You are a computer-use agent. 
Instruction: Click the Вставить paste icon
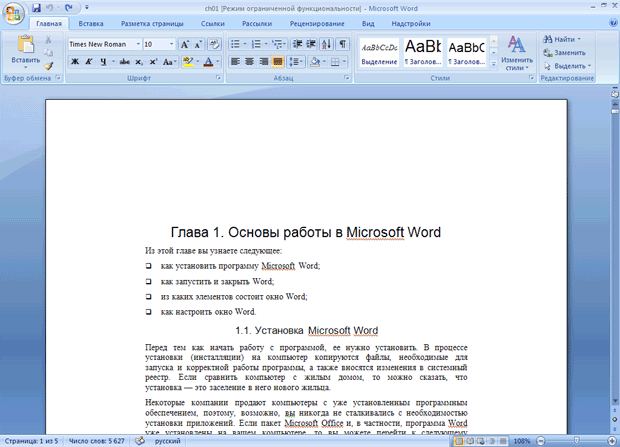coord(26,44)
